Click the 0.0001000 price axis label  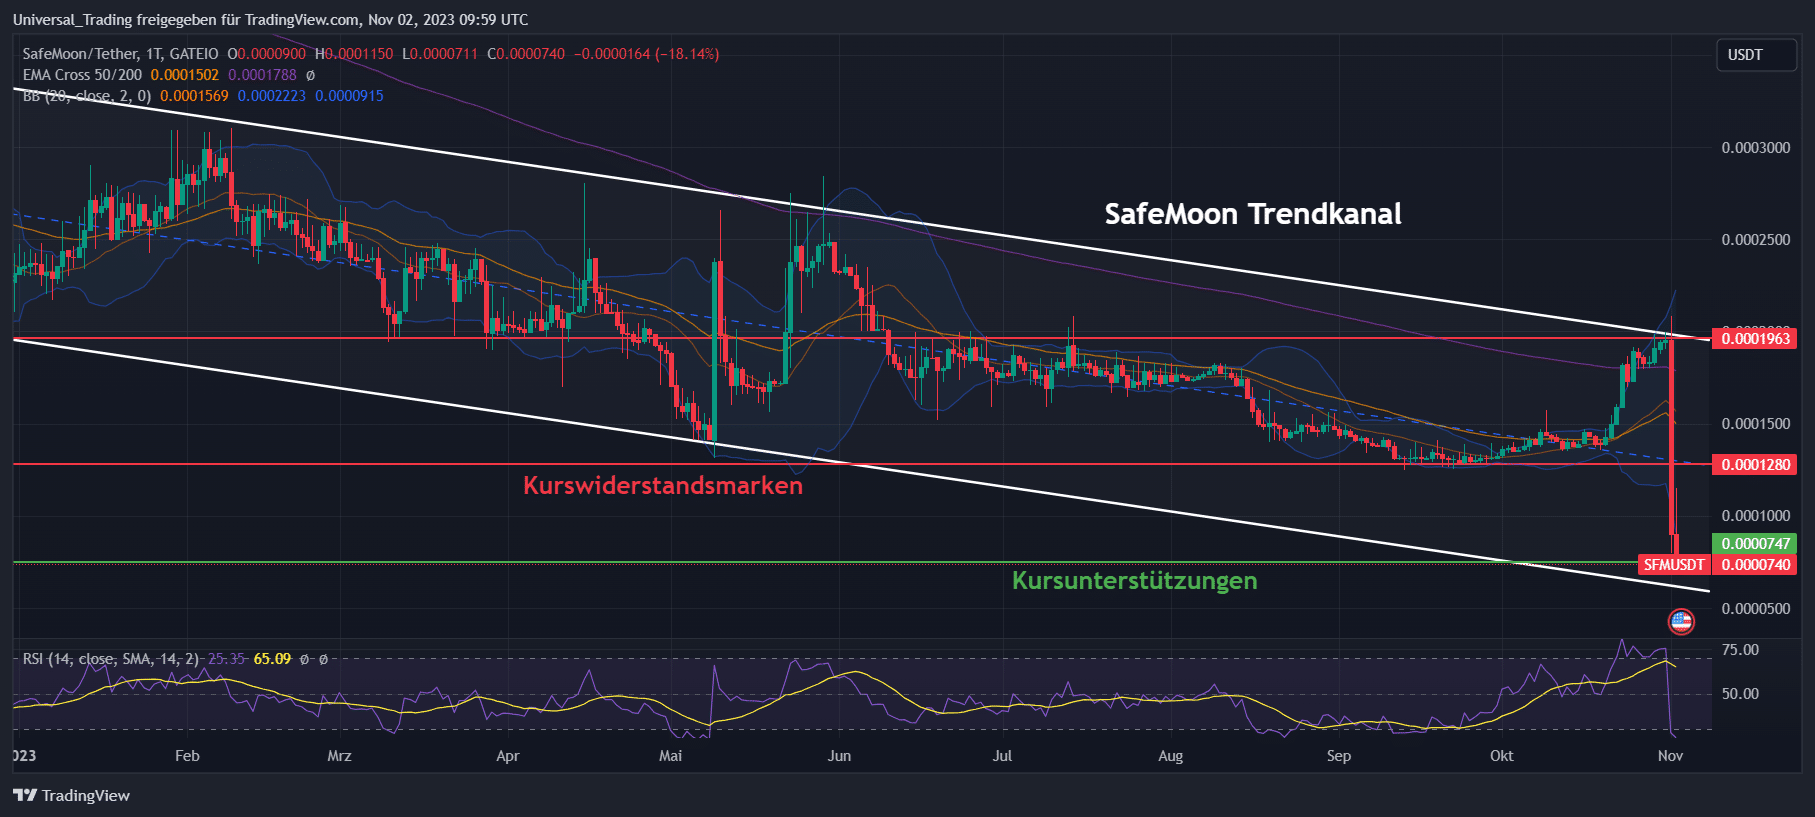click(1756, 516)
